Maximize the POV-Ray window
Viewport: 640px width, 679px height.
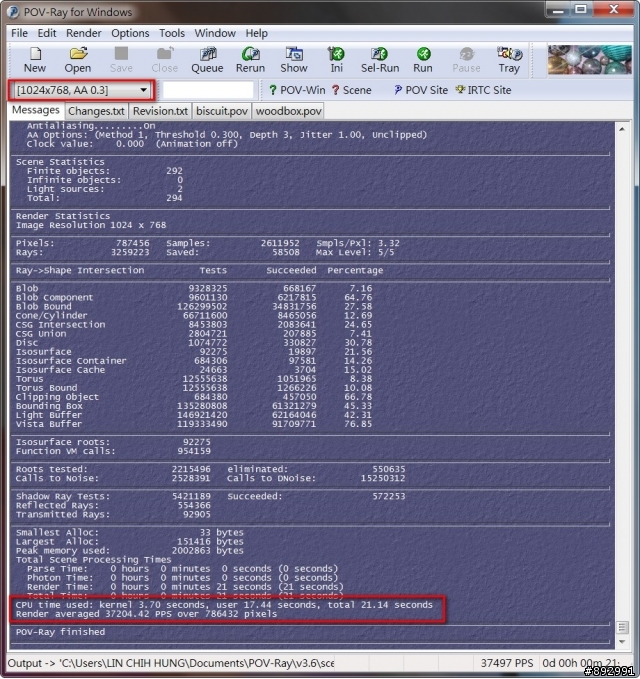581,9
